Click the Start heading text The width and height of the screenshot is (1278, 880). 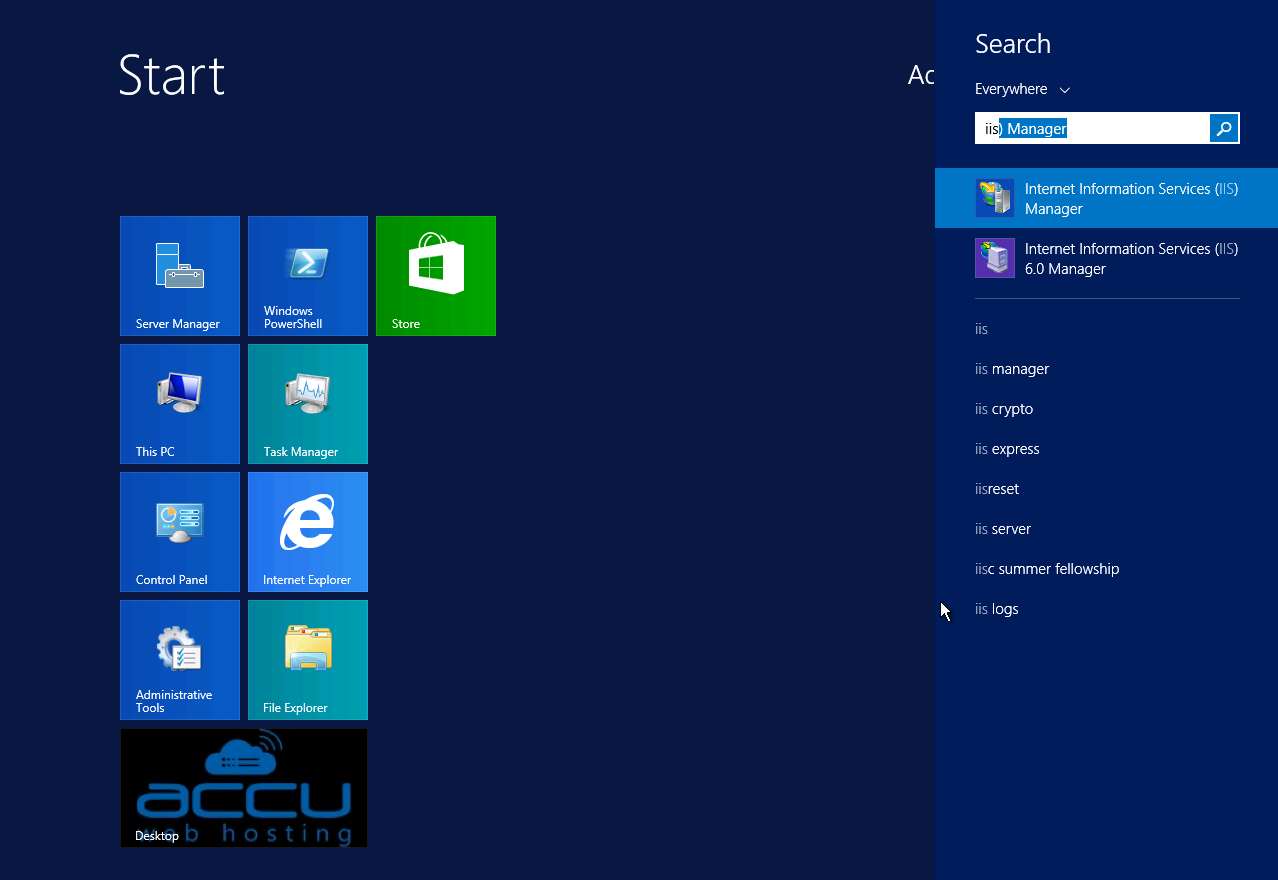pos(172,75)
